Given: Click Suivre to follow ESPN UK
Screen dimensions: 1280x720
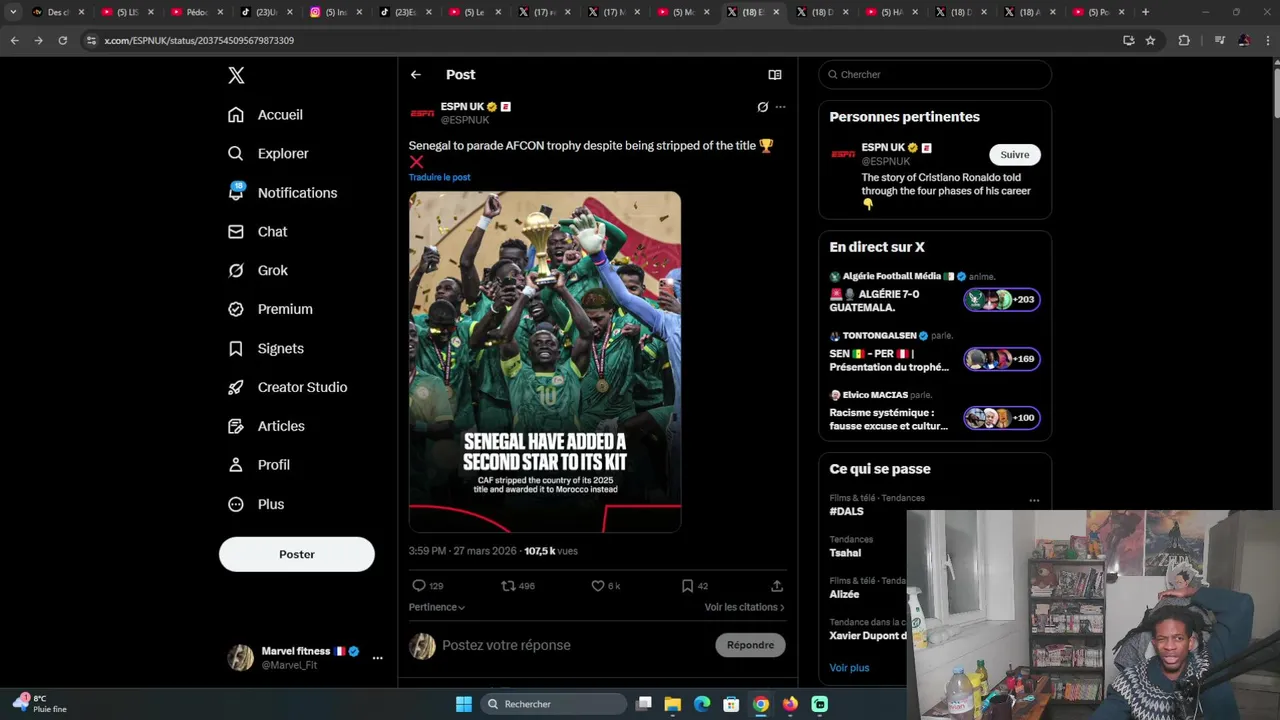Looking at the screenshot, I should [x=1015, y=155].
